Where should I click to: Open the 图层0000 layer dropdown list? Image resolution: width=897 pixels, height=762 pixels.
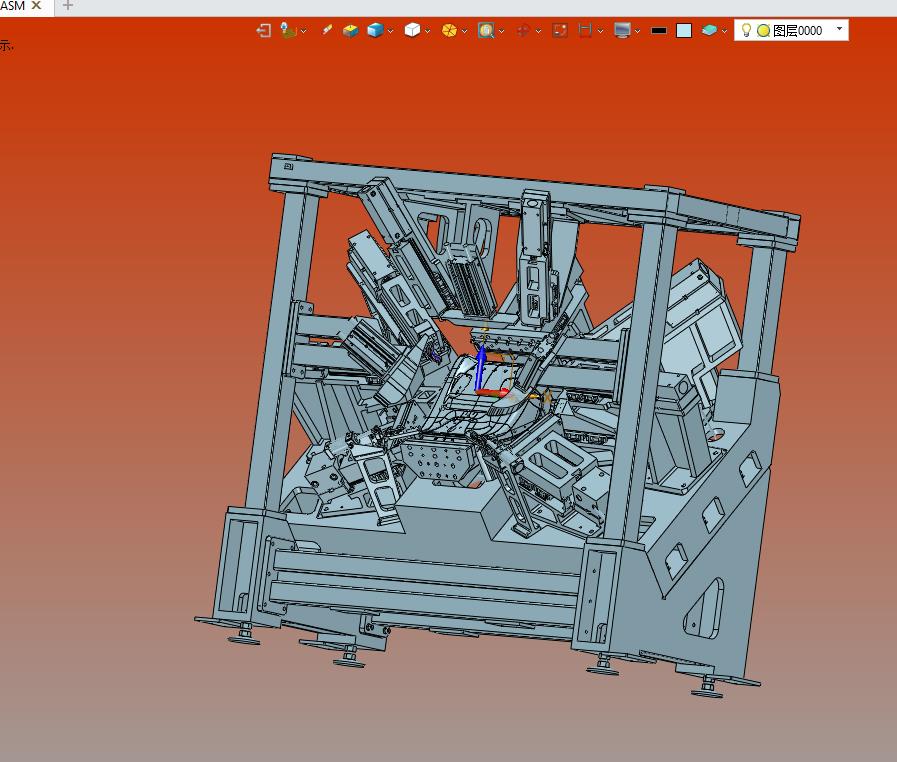pos(839,29)
